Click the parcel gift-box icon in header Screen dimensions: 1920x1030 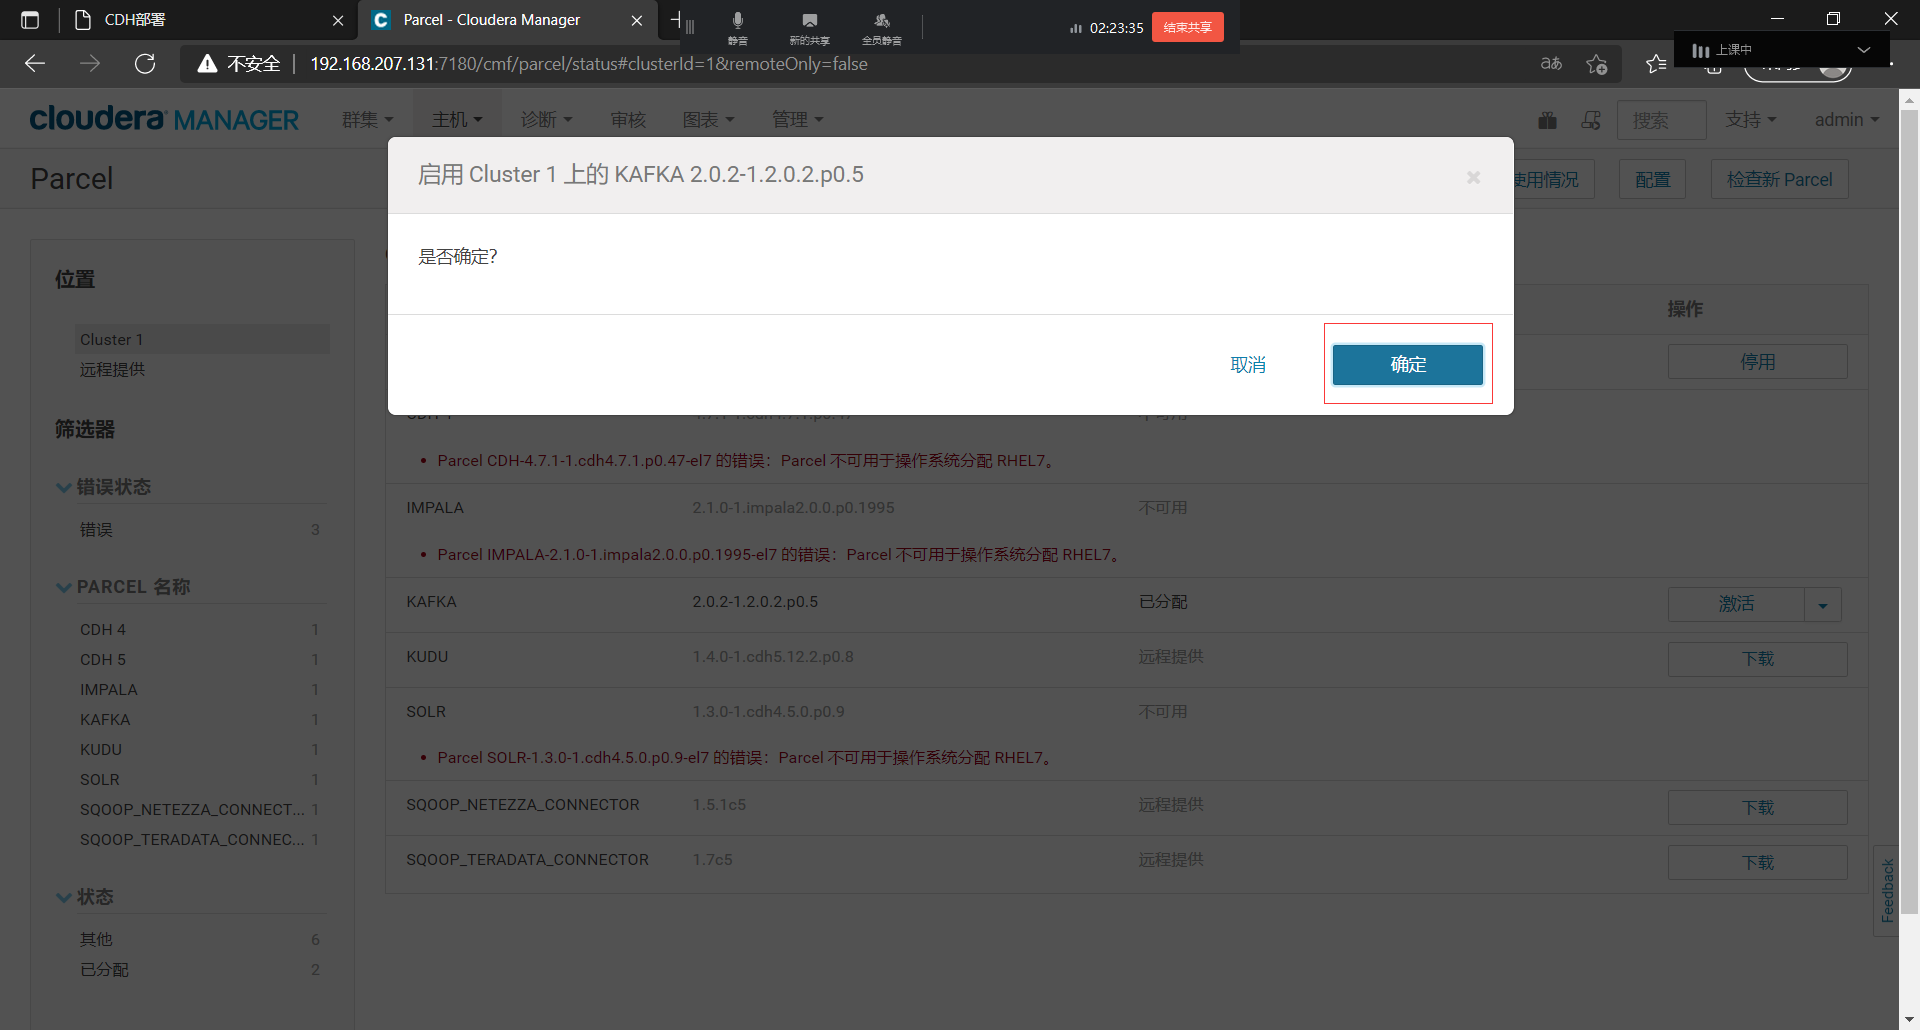click(1547, 120)
